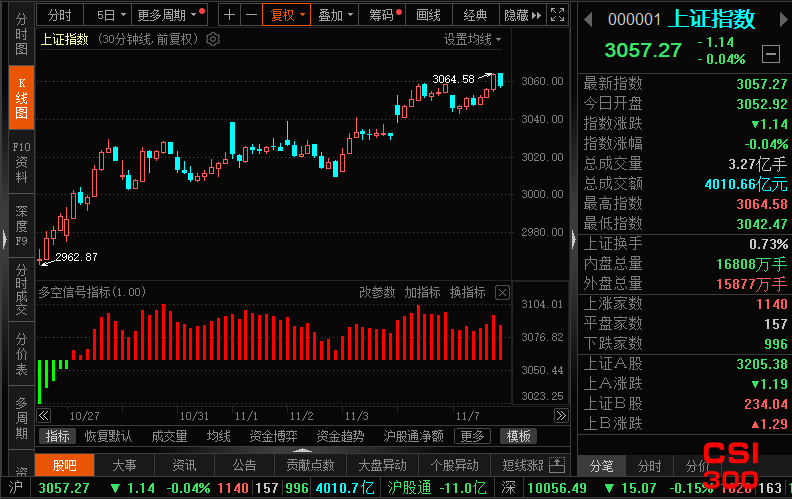This screenshot has height=499, width=792.
Task: Select 资金趋势 indicator
Action: pyautogui.click(x=340, y=436)
